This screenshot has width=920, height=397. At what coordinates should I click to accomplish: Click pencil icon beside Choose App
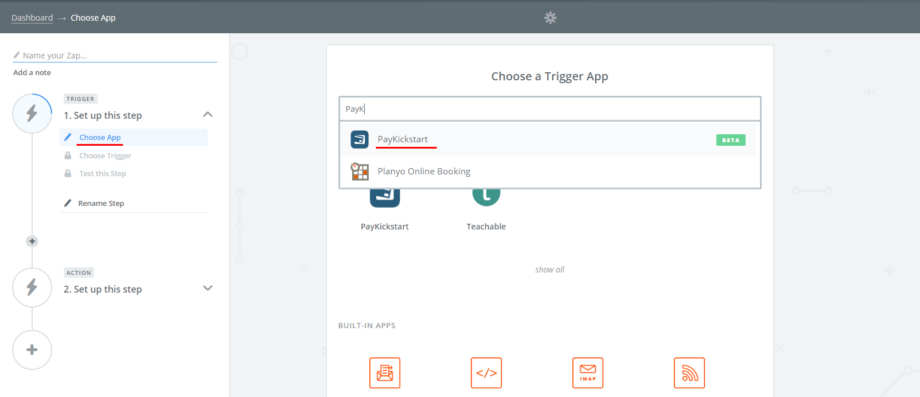coord(67,137)
